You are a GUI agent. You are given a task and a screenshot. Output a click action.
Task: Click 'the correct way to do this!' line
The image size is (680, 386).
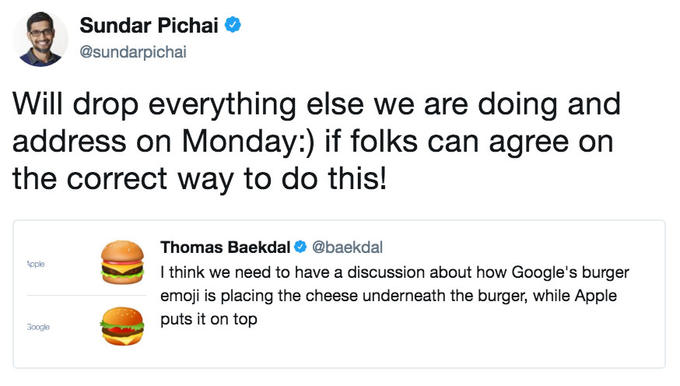pos(199,179)
